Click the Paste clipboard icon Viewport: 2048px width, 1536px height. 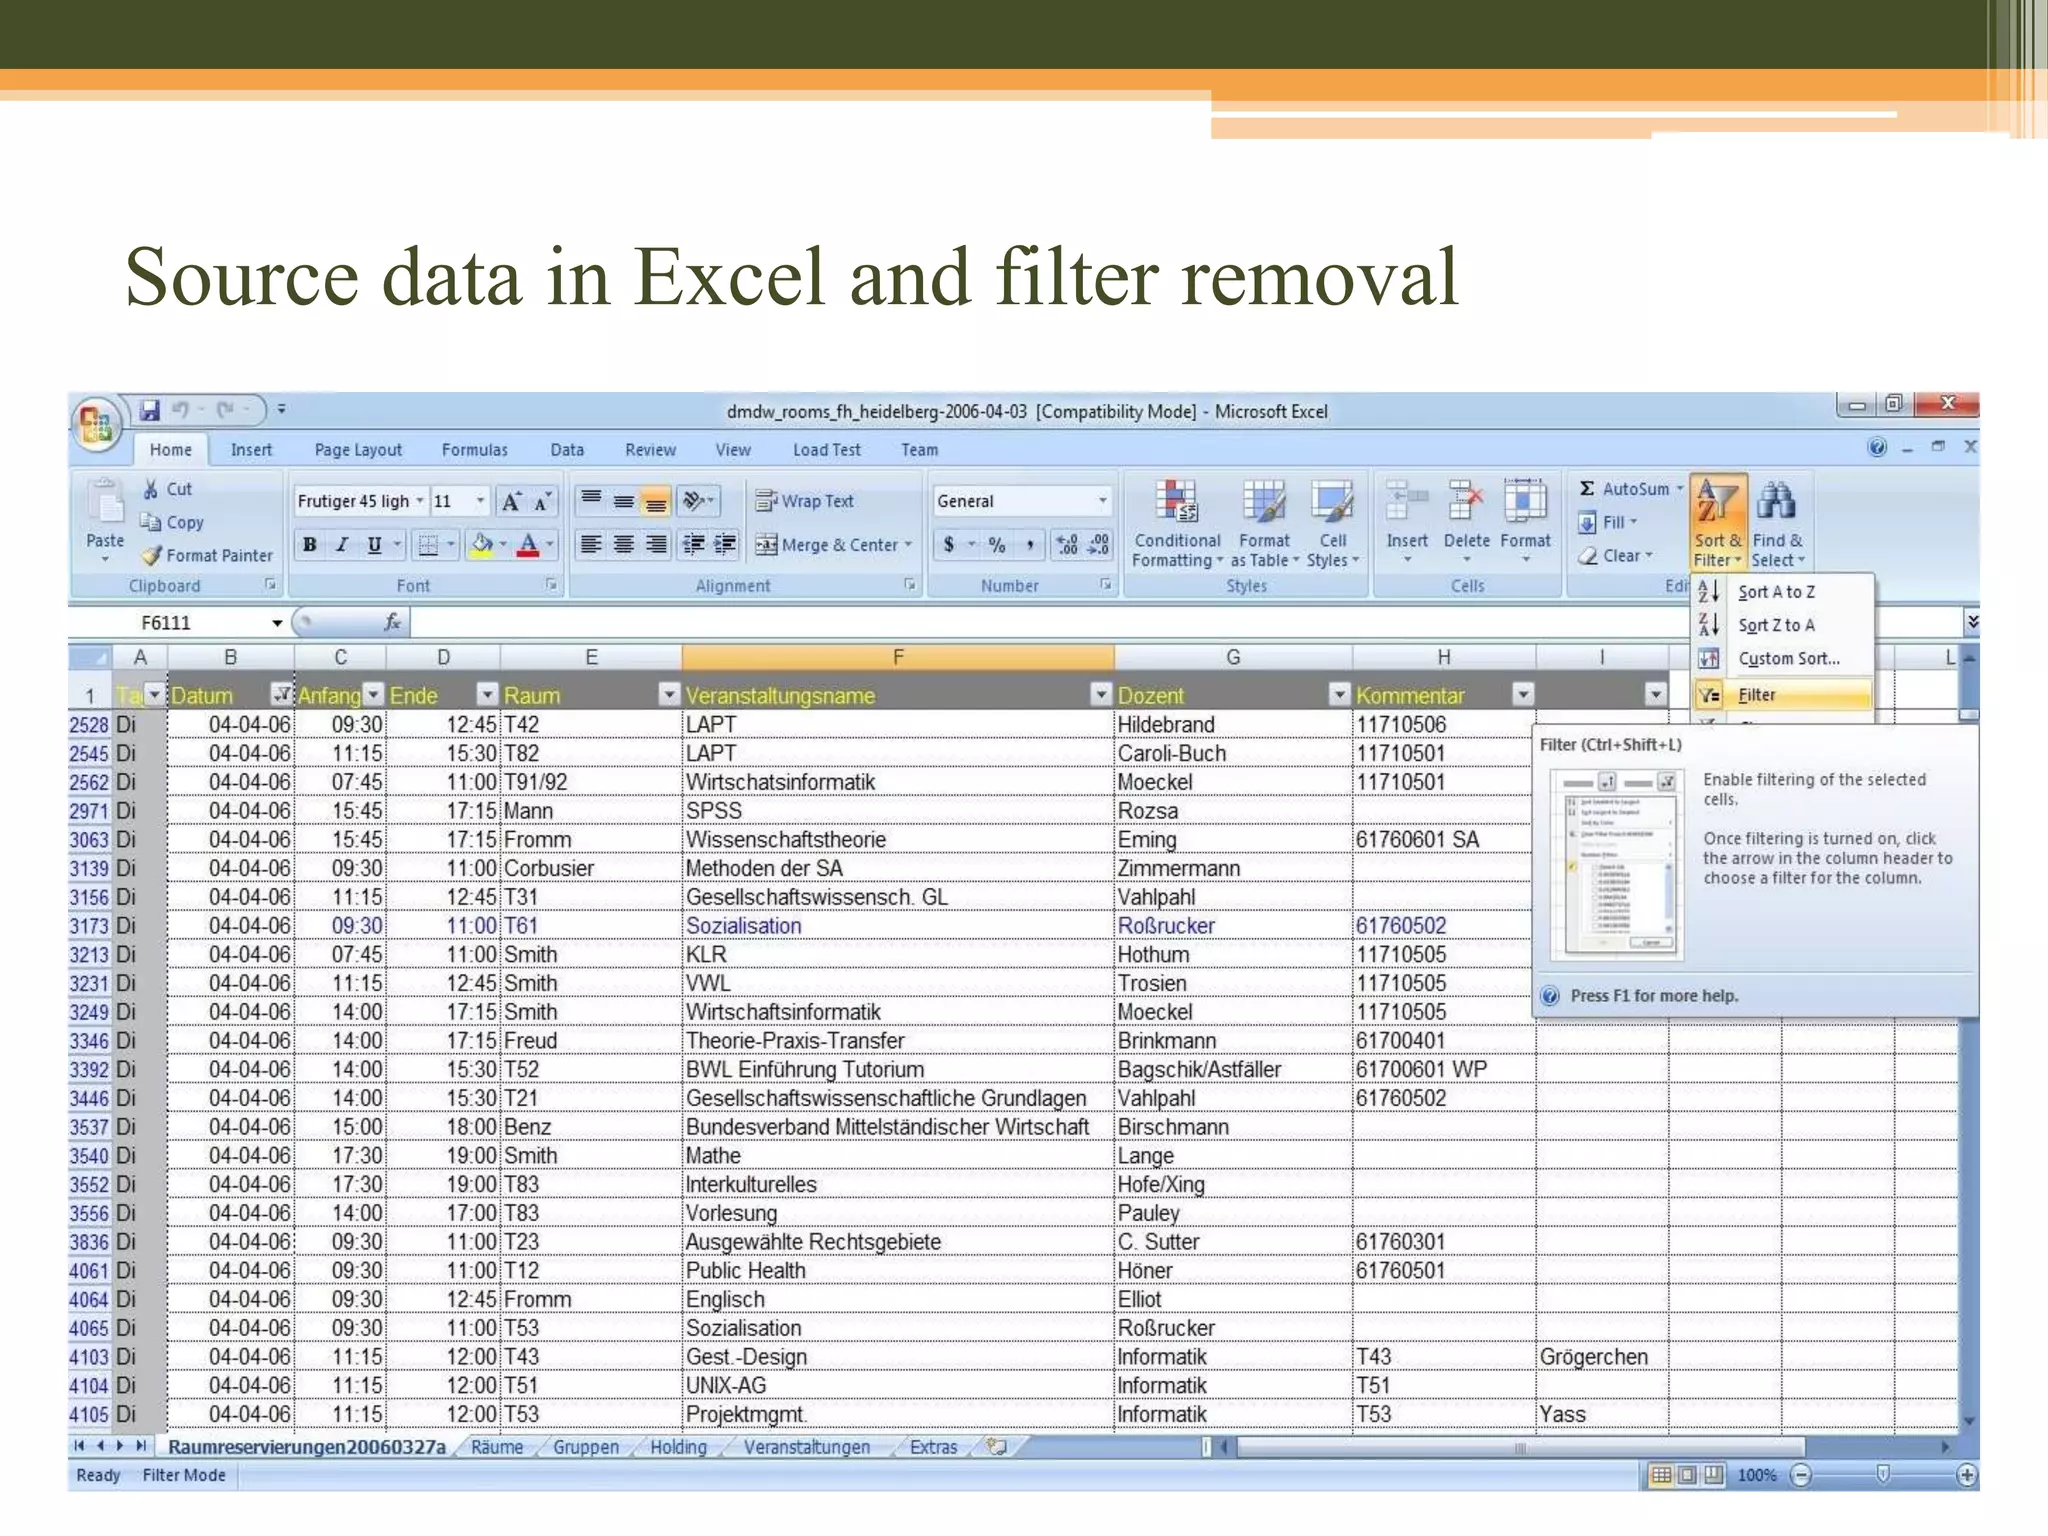(104, 503)
